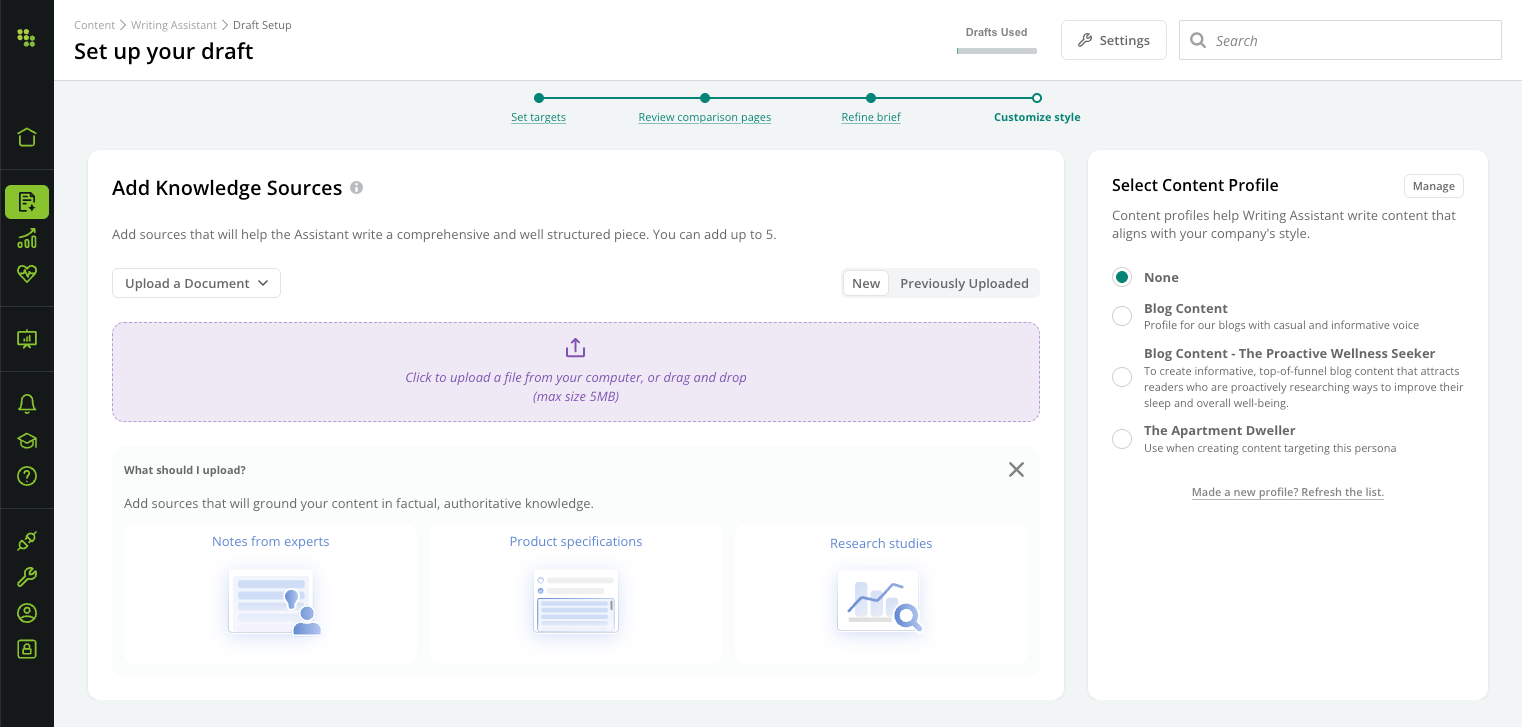The width and height of the screenshot is (1522, 727).
Task: Click the magnifier icon in search box
Action: tap(1198, 41)
